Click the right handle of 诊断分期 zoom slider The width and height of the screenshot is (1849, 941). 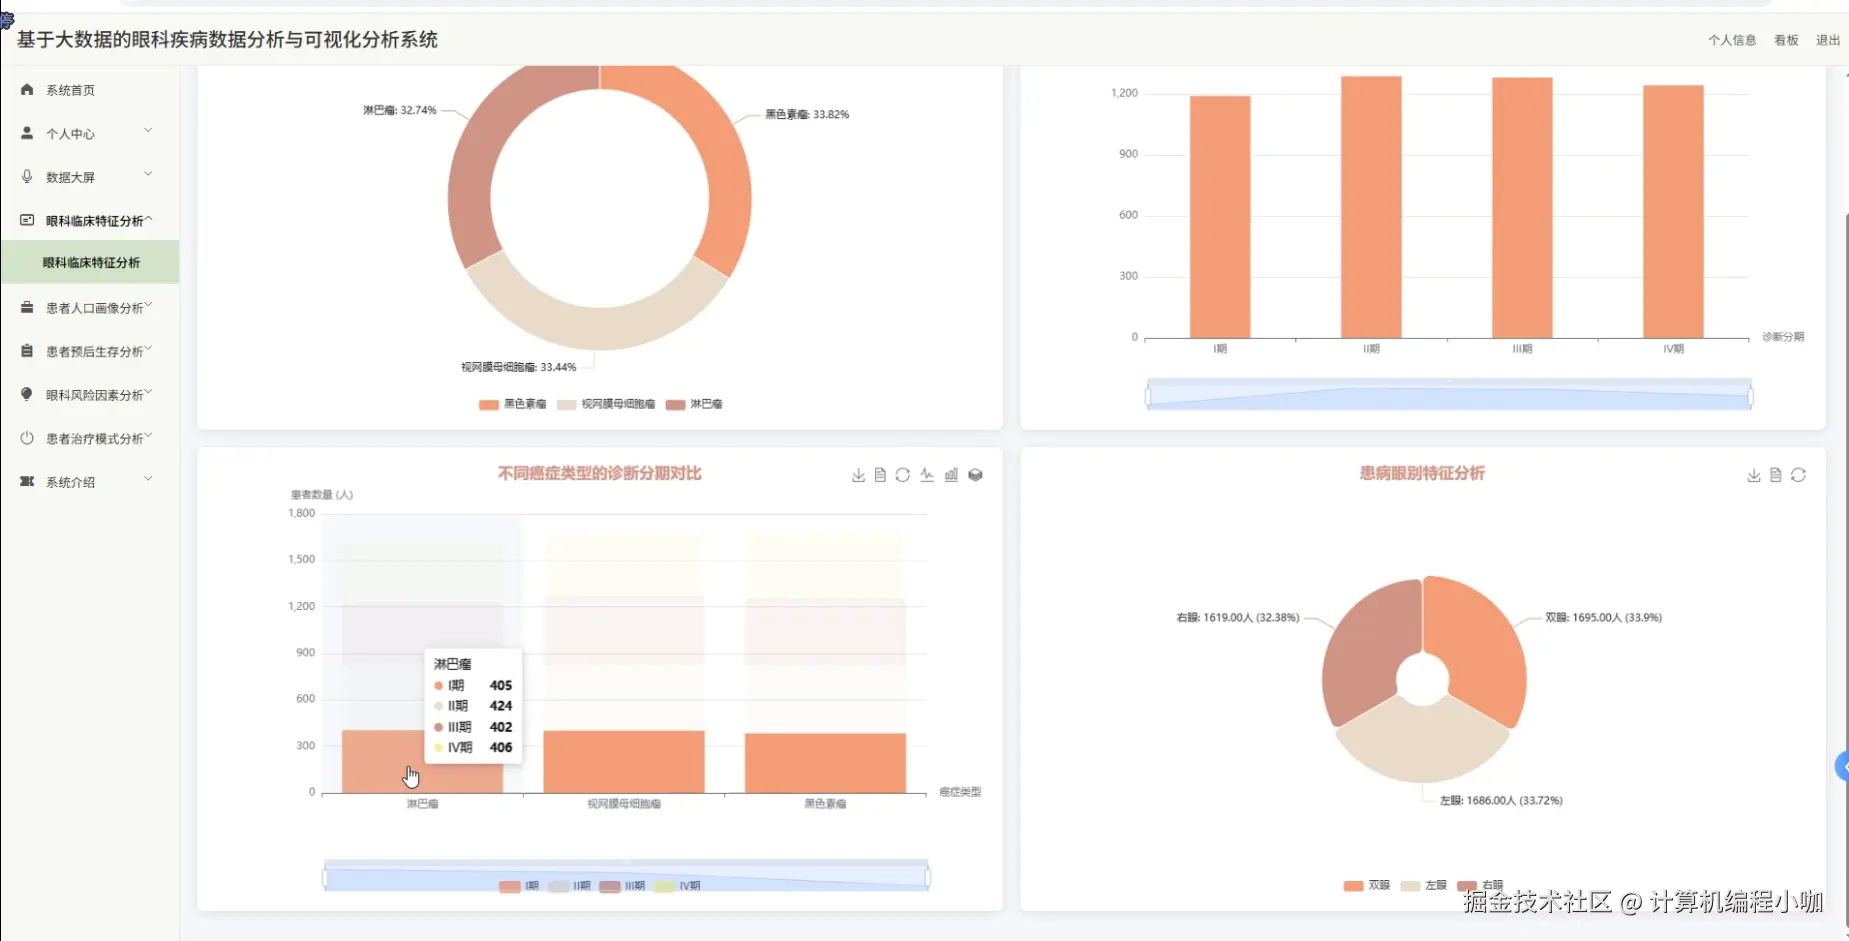pos(1751,396)
